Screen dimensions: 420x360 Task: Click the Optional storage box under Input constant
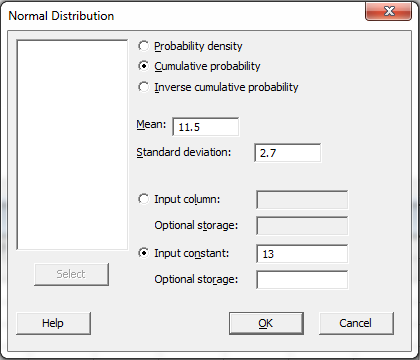tap(302, 280)
